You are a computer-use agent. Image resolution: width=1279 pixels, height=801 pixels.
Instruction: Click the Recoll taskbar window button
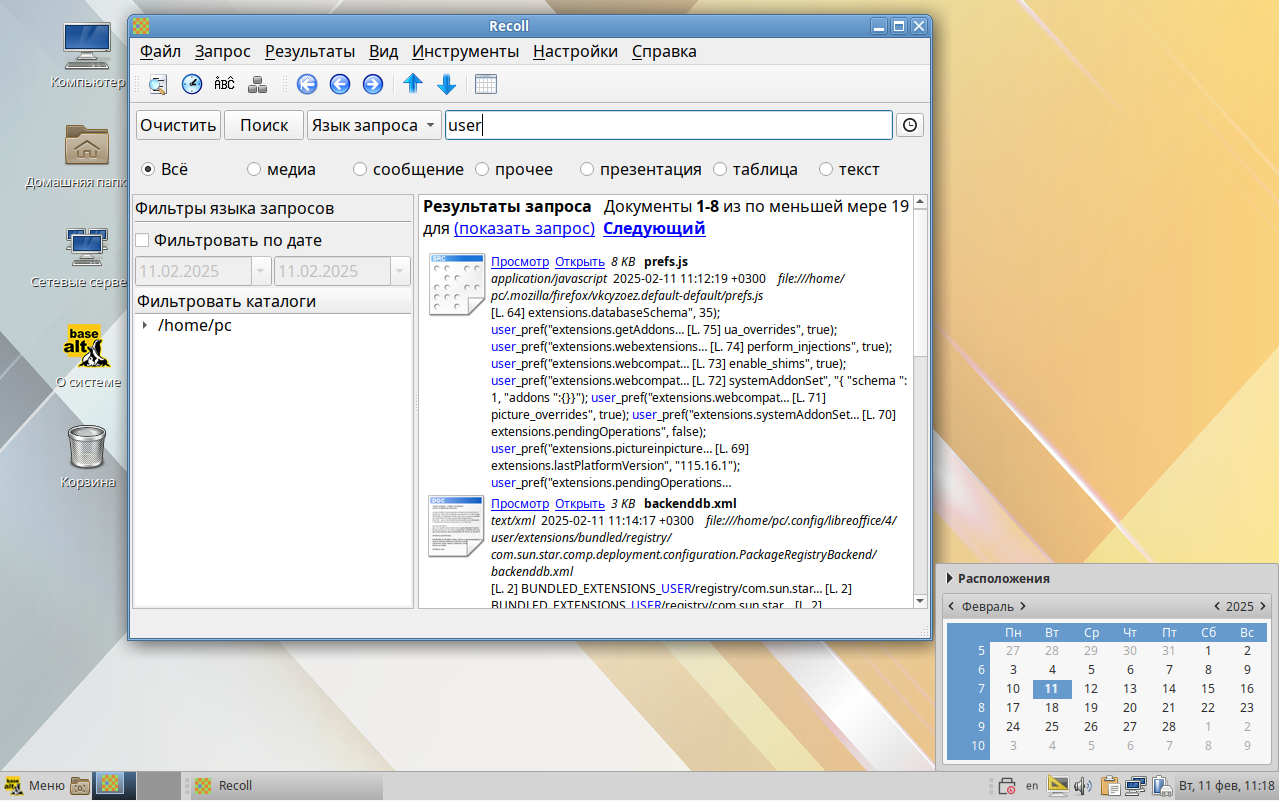coord(285,786)
